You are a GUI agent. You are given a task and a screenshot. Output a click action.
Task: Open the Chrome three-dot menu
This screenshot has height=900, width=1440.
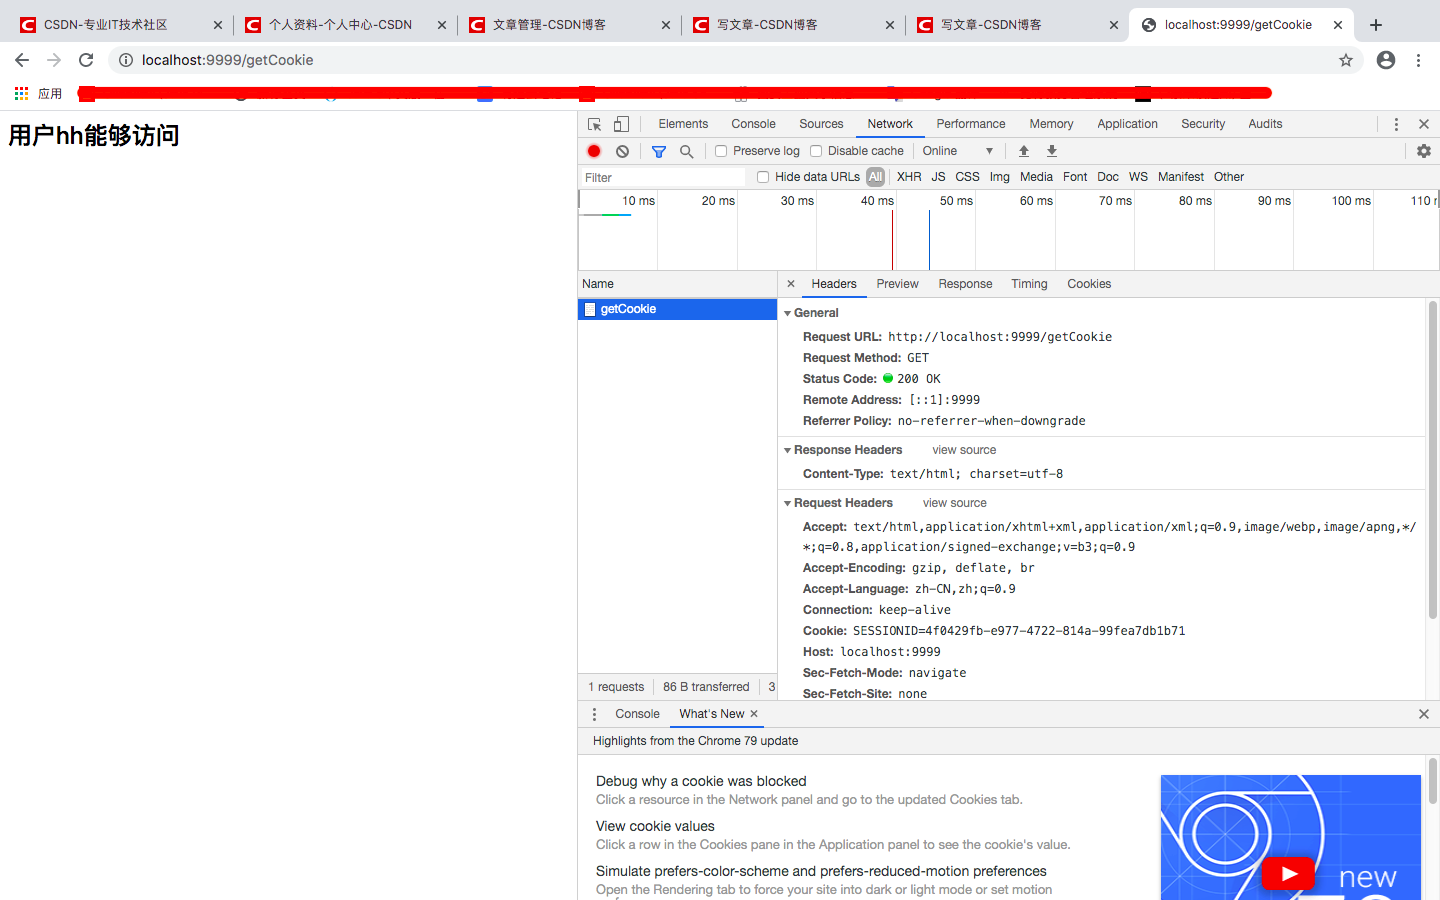coord(1418,60)
